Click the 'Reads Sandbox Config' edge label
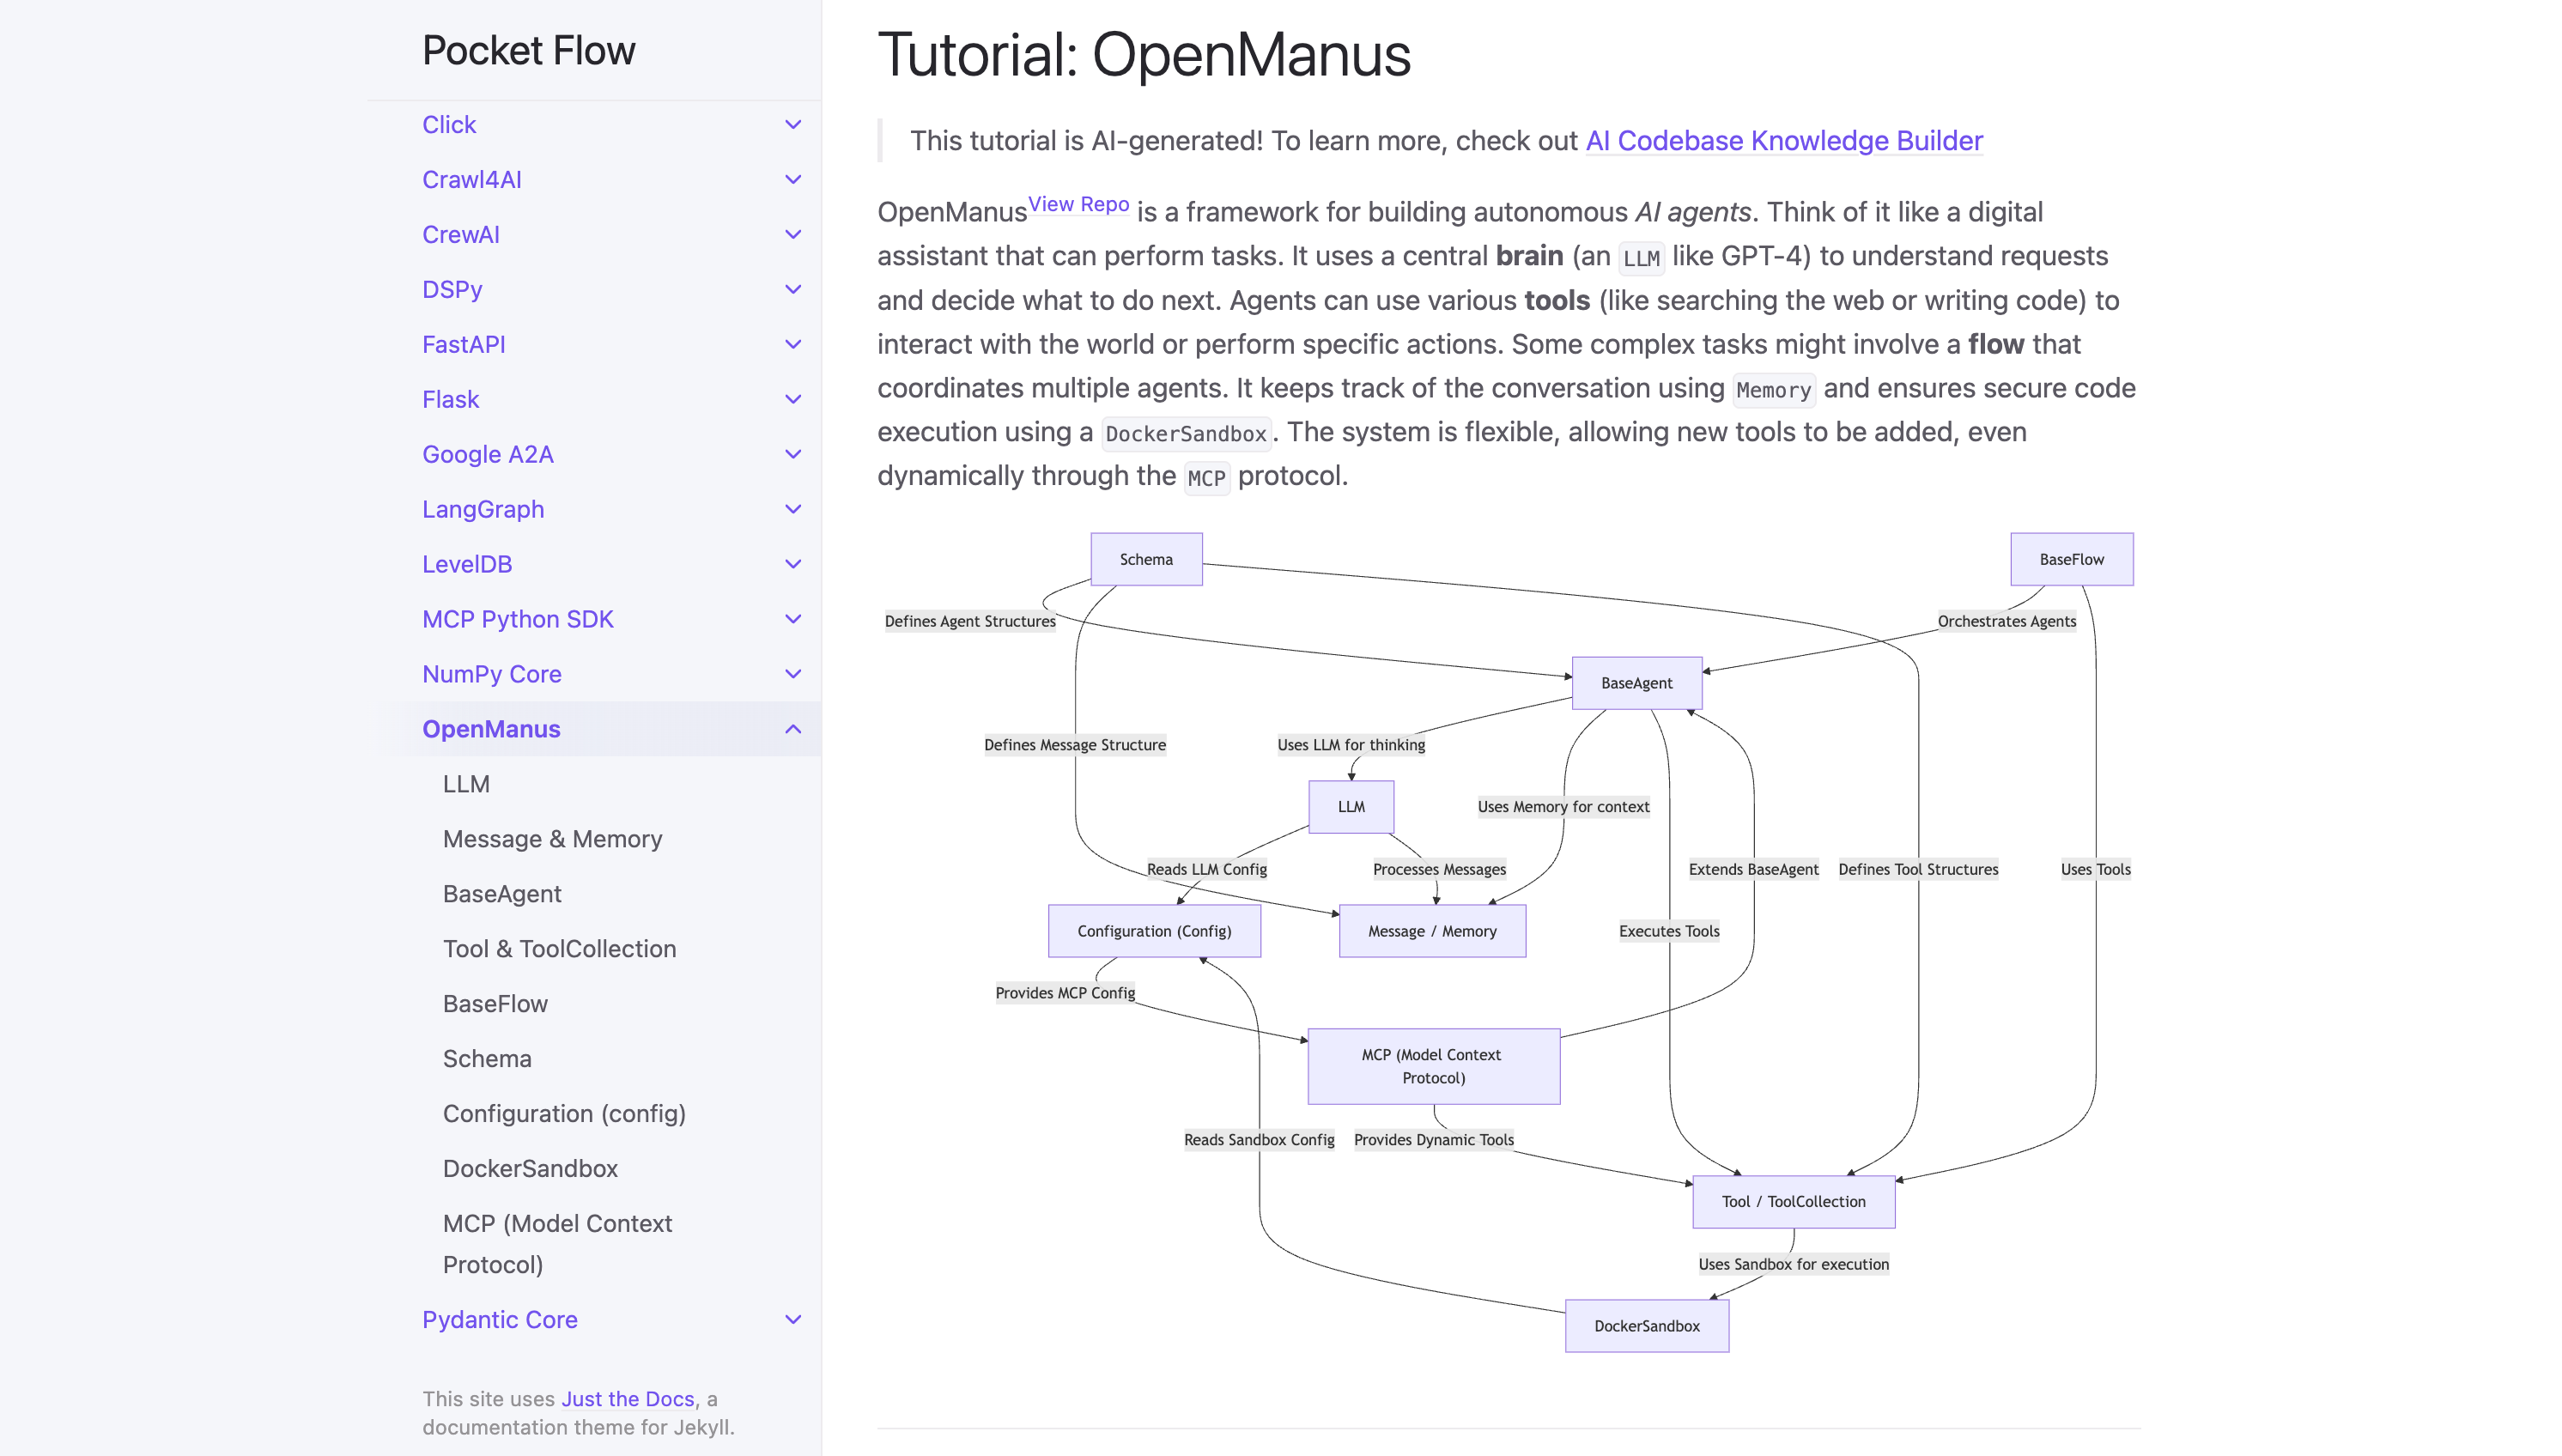 (x=1259, y=1141)
